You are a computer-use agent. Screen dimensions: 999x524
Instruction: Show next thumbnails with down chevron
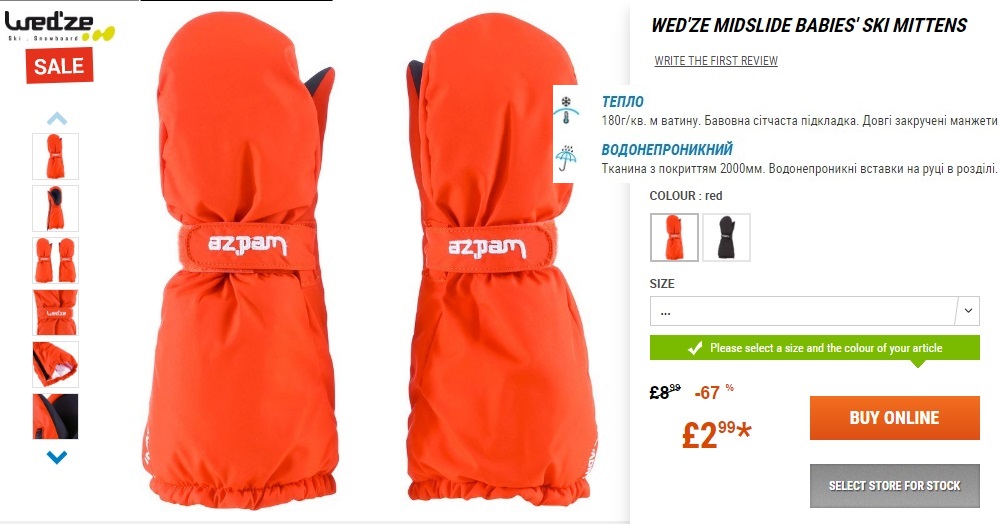57,457
